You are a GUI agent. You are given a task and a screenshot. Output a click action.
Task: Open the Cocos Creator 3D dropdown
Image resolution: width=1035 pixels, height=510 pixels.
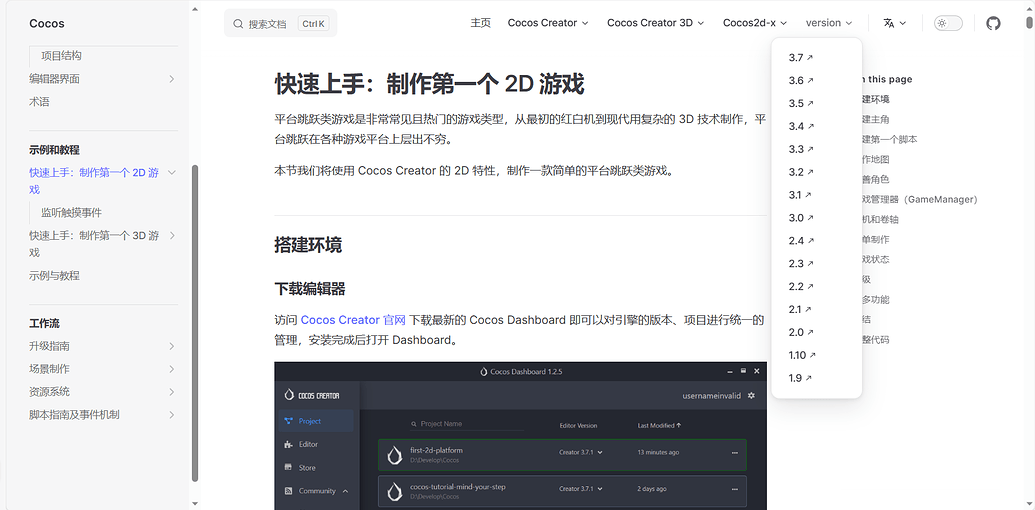(655, 23)
